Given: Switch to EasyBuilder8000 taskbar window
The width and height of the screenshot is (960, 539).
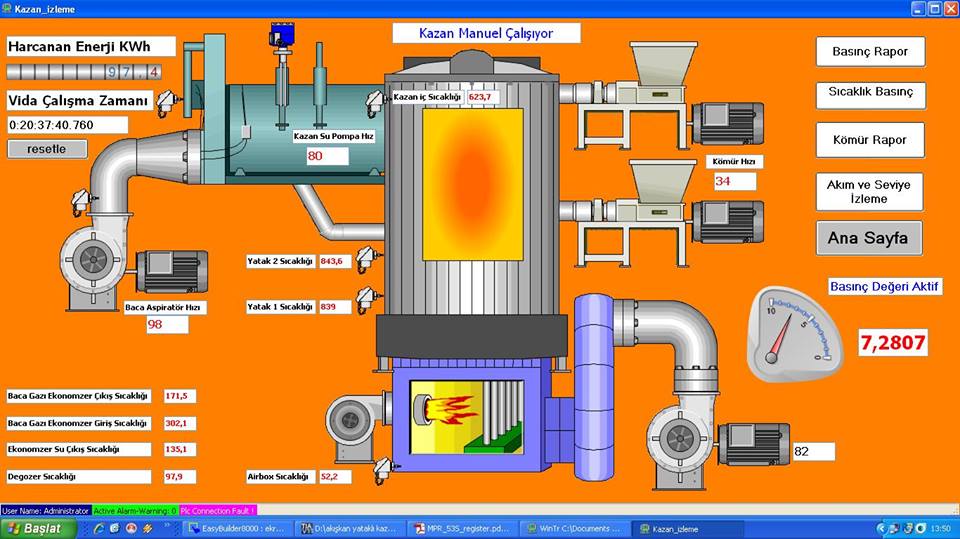Looking at the screenshot, I should pos(236,528).
